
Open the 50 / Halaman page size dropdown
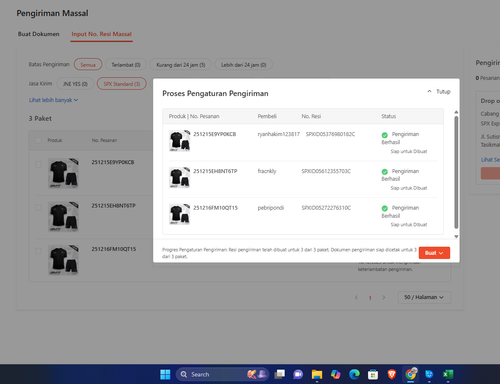(424, 297)
